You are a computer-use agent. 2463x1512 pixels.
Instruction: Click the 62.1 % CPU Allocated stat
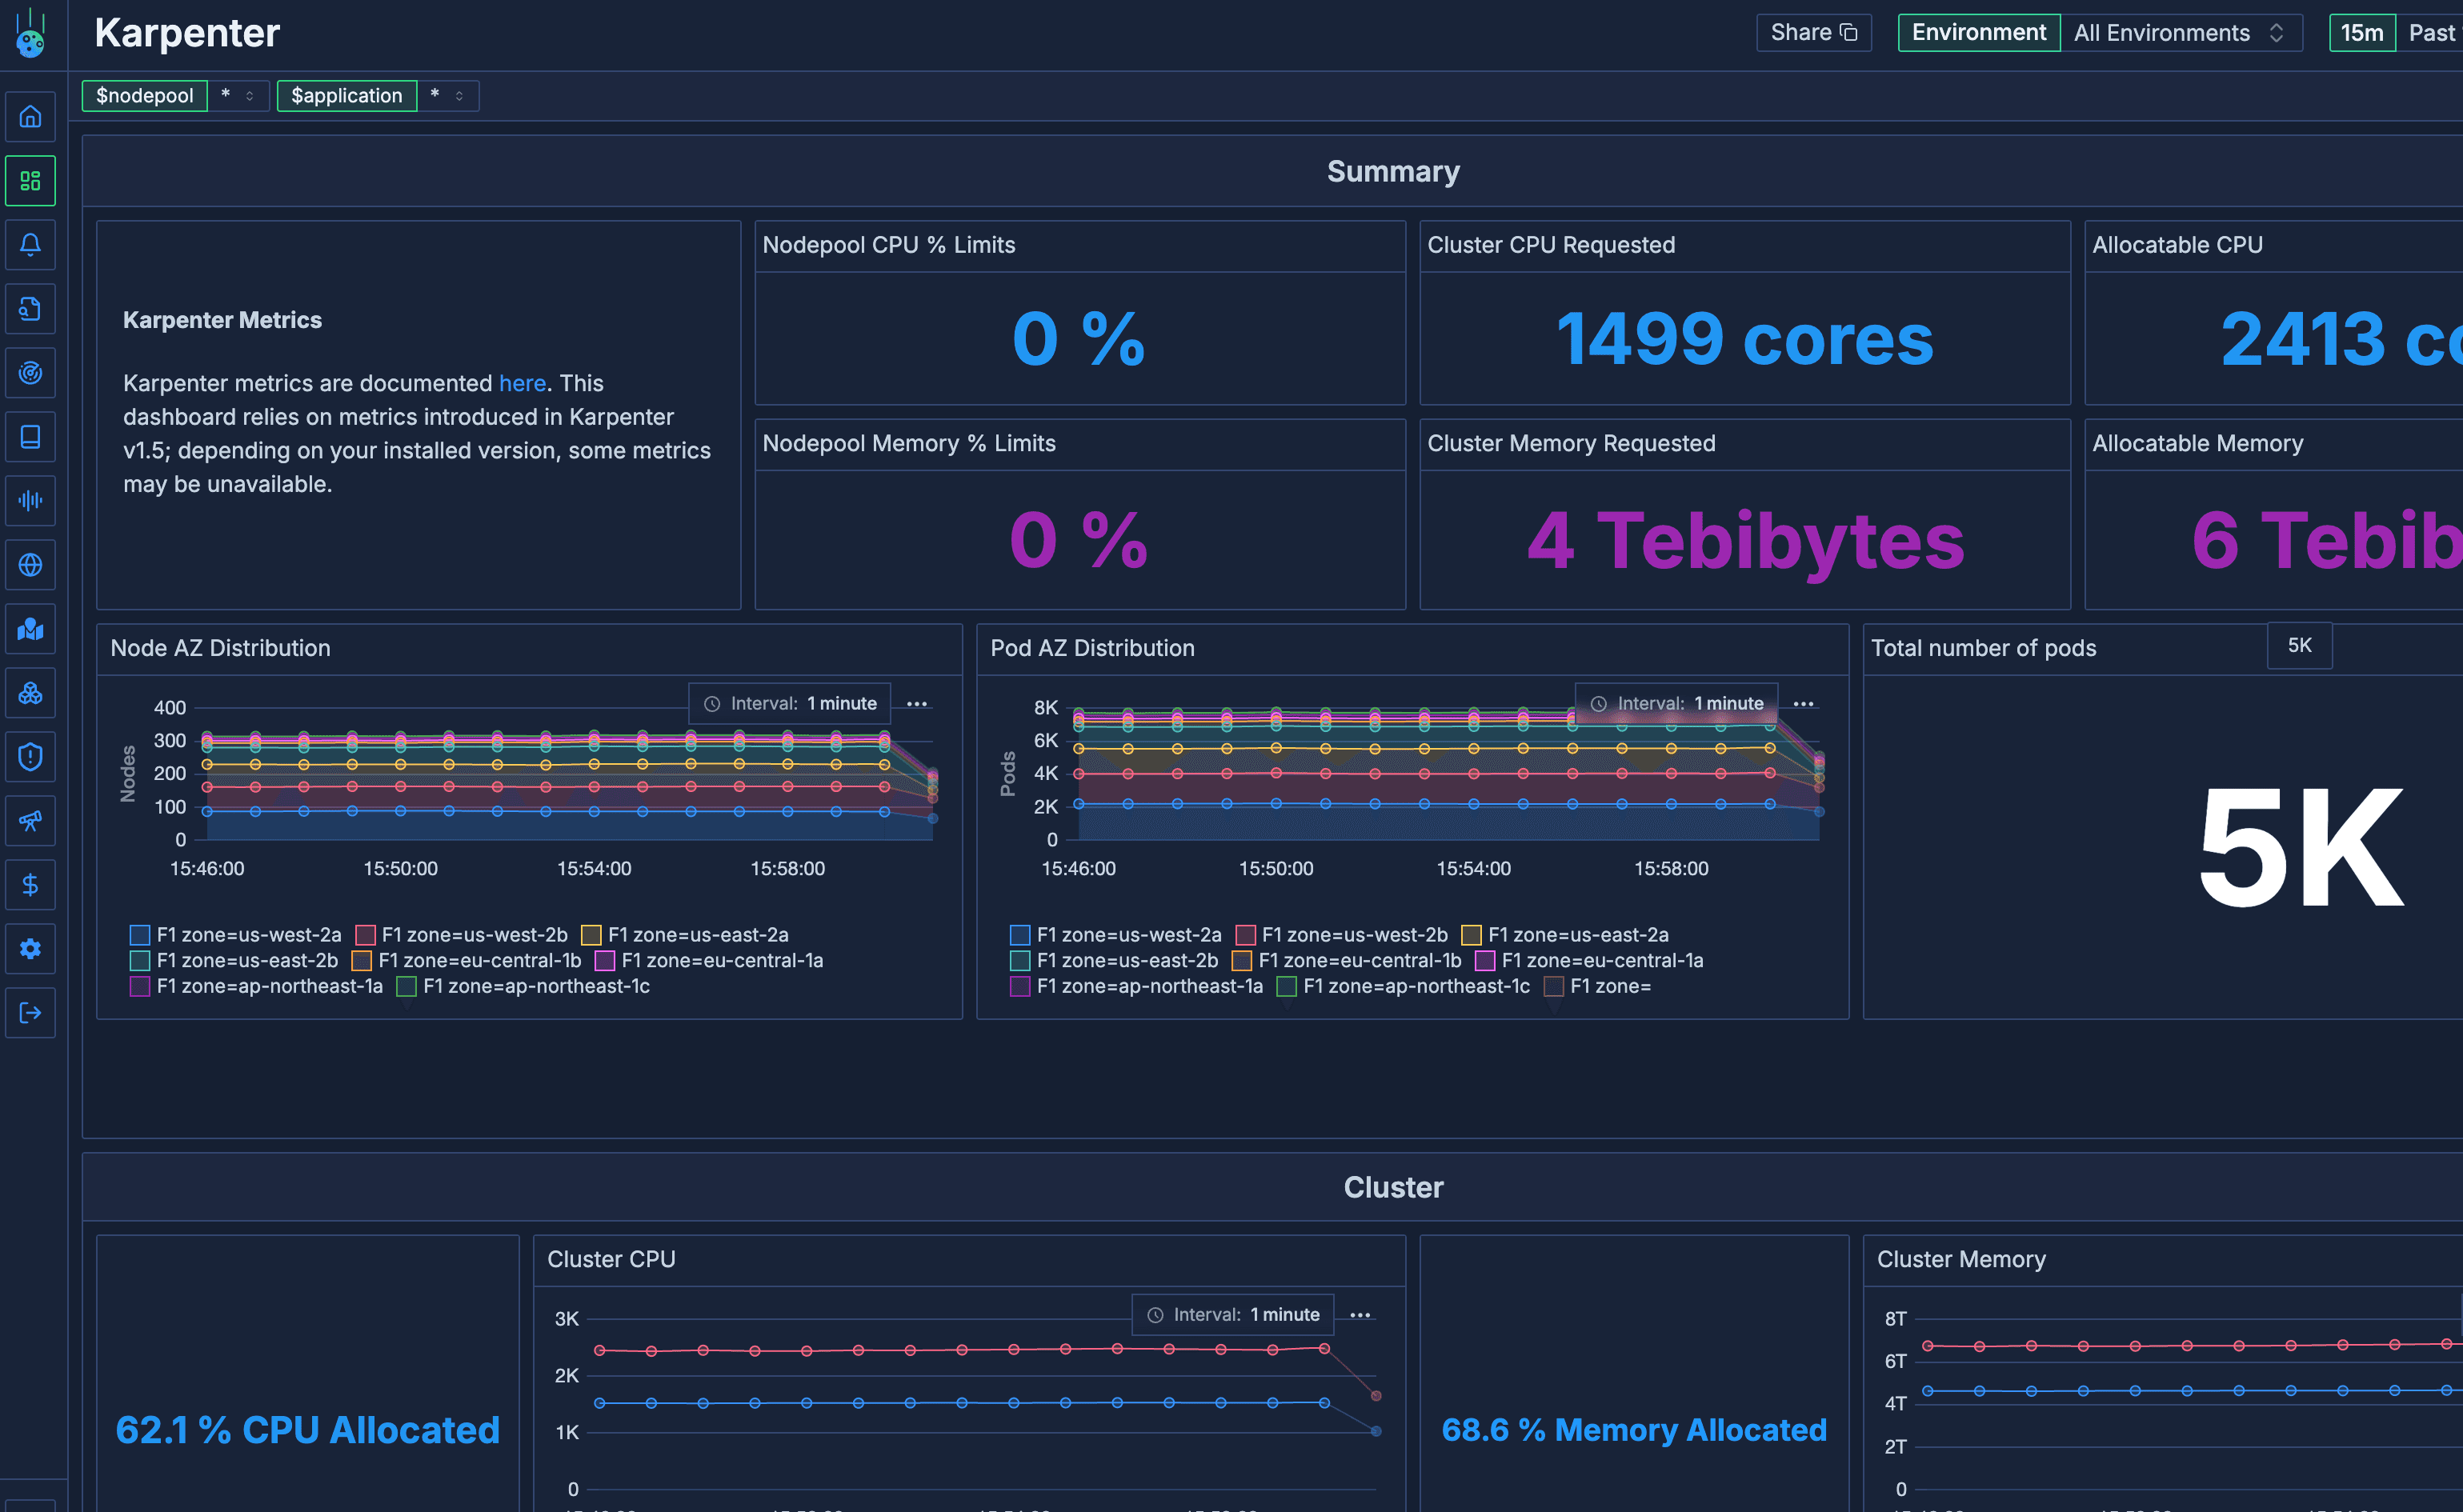pyautogui.click(x=308, y=1430)
